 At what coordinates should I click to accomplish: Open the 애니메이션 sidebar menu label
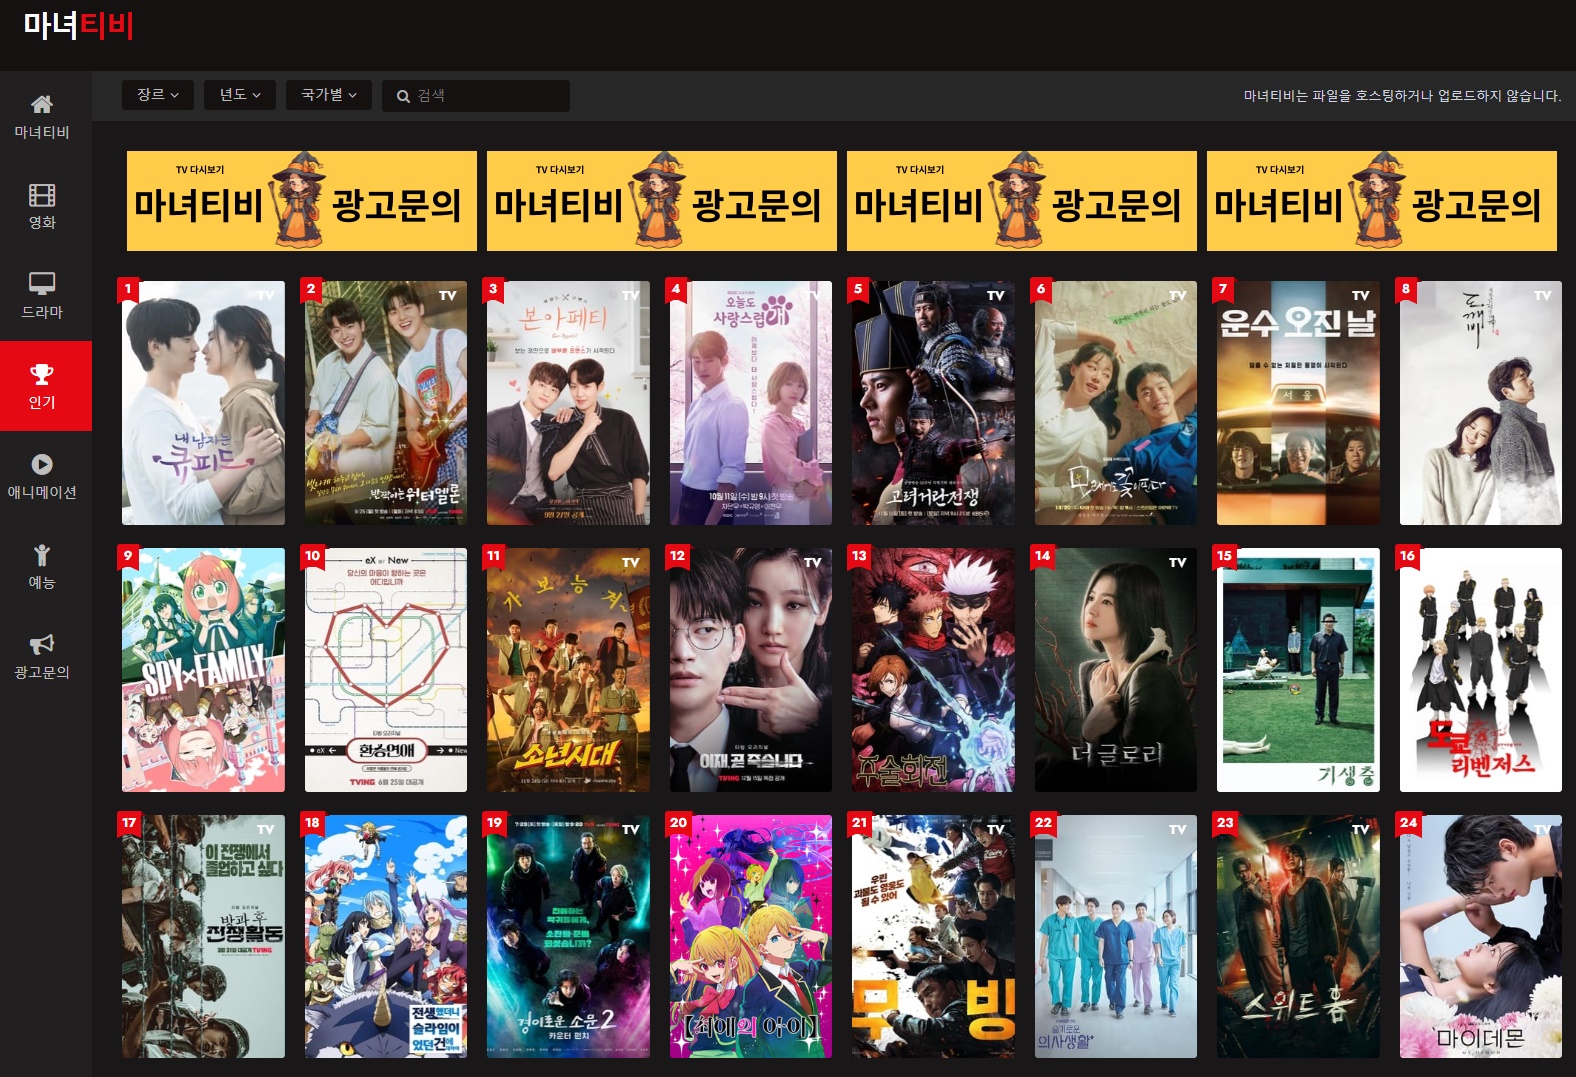point(42,492)
